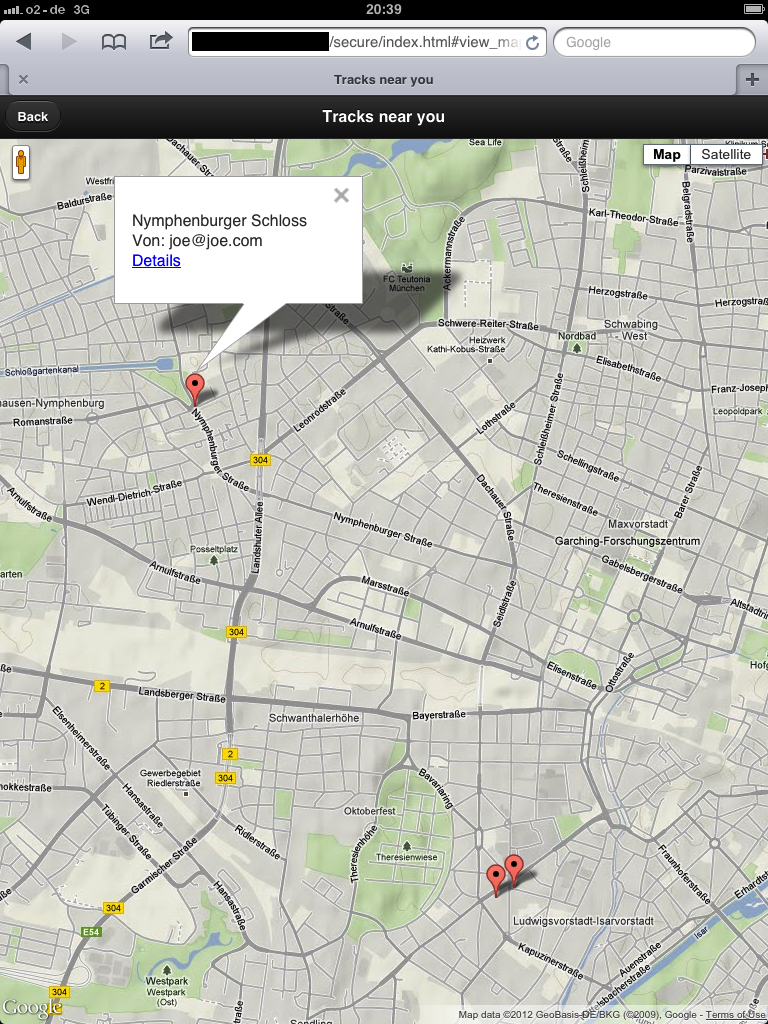Click the left marker near Kapuzinerstraße
The height and width of the screenshot is (1024, 768).
click(496, 880)
